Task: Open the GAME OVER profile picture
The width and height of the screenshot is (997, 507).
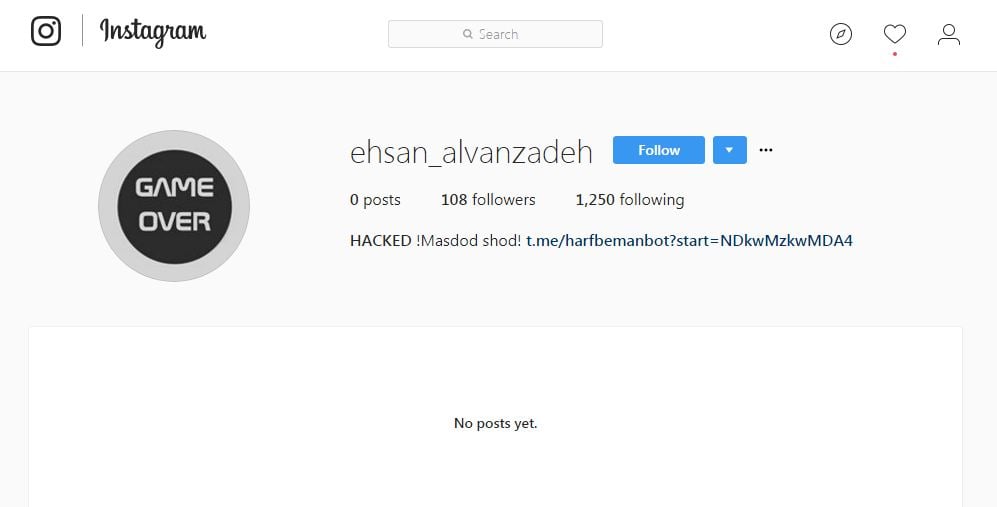Action: pyautogui.click(x=174, y=206)
